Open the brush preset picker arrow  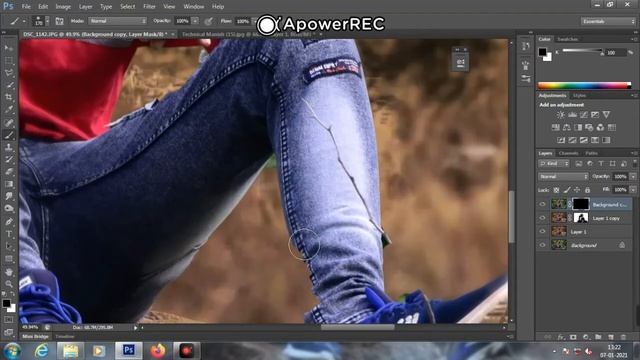tap(47, 21)
